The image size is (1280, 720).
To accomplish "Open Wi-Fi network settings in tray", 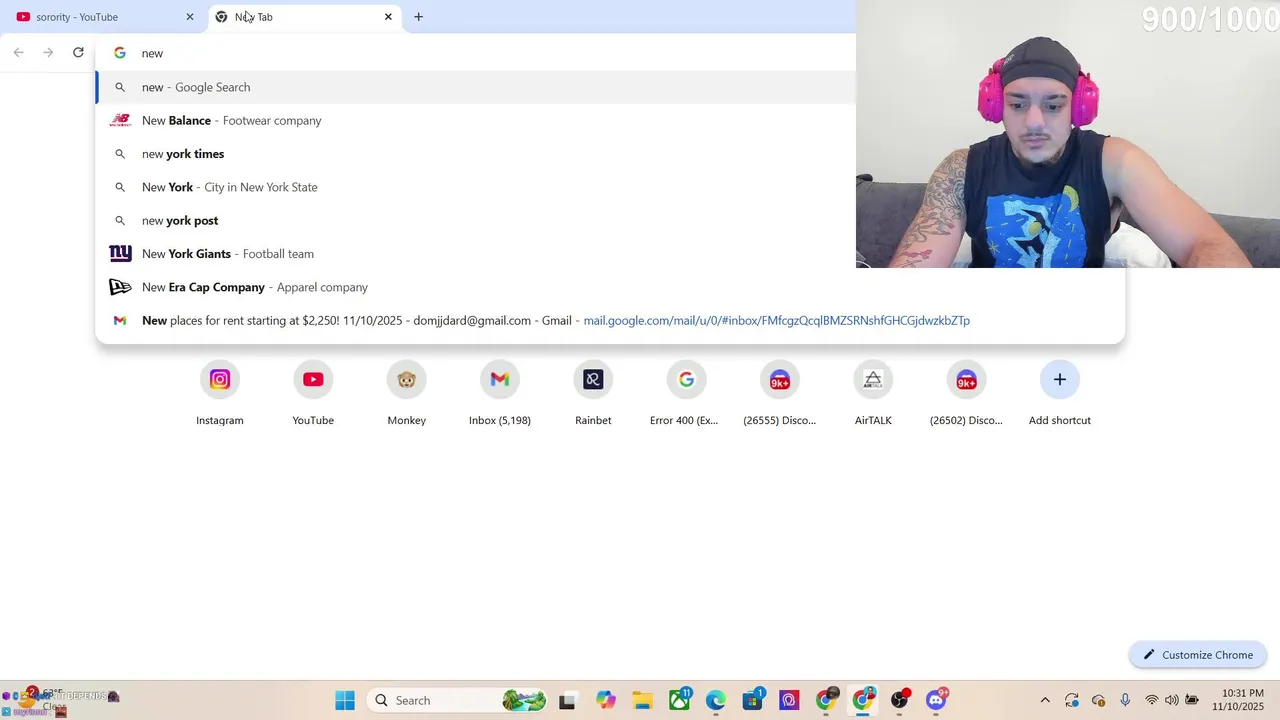I will click(x=1151, y=700).
